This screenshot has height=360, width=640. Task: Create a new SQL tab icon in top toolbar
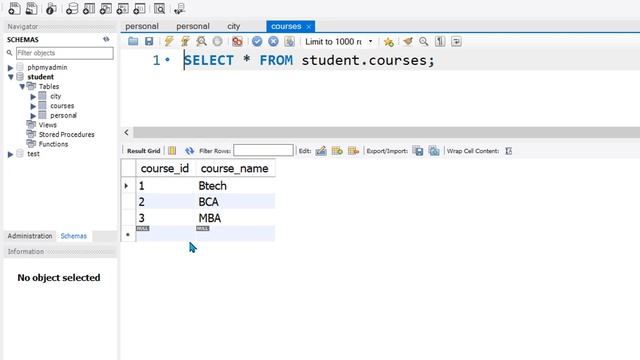[14, 9]
